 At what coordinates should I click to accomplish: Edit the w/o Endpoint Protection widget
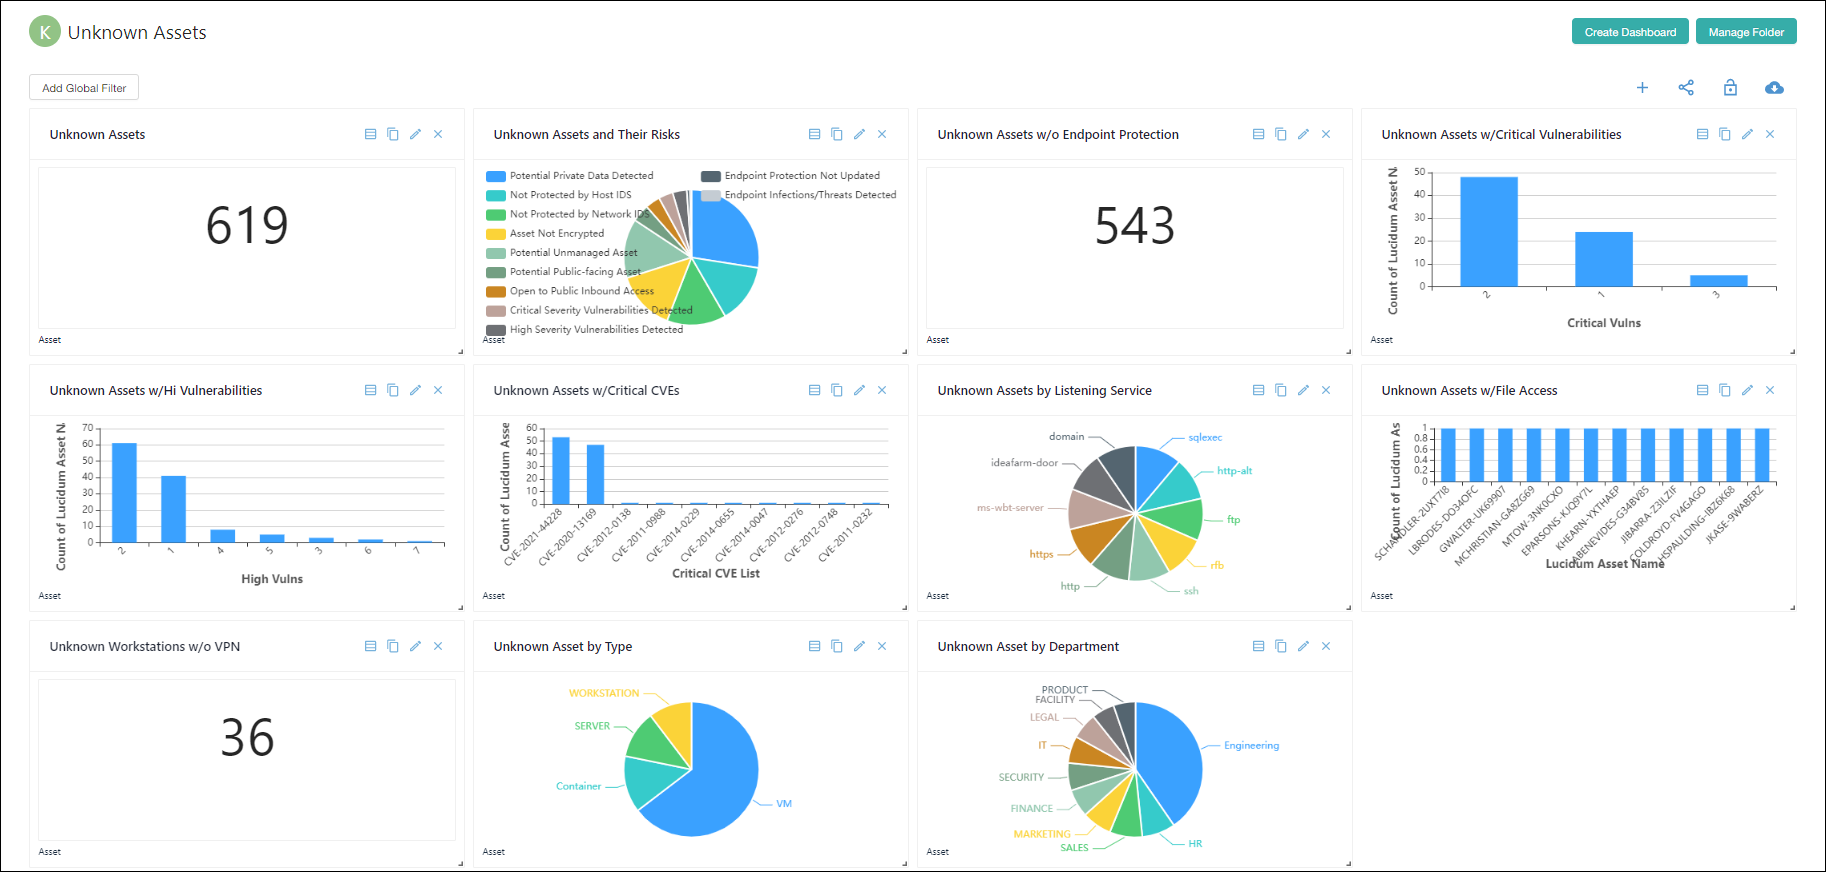tap(1303, 134)
